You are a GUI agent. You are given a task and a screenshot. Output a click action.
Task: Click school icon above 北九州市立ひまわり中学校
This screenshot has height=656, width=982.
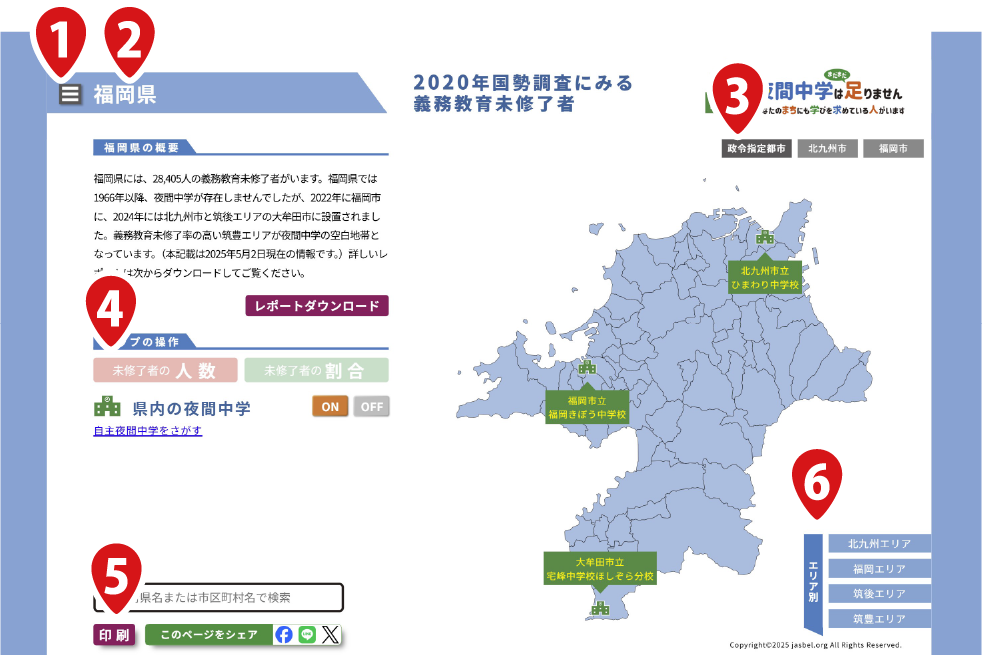click(765, 238)
